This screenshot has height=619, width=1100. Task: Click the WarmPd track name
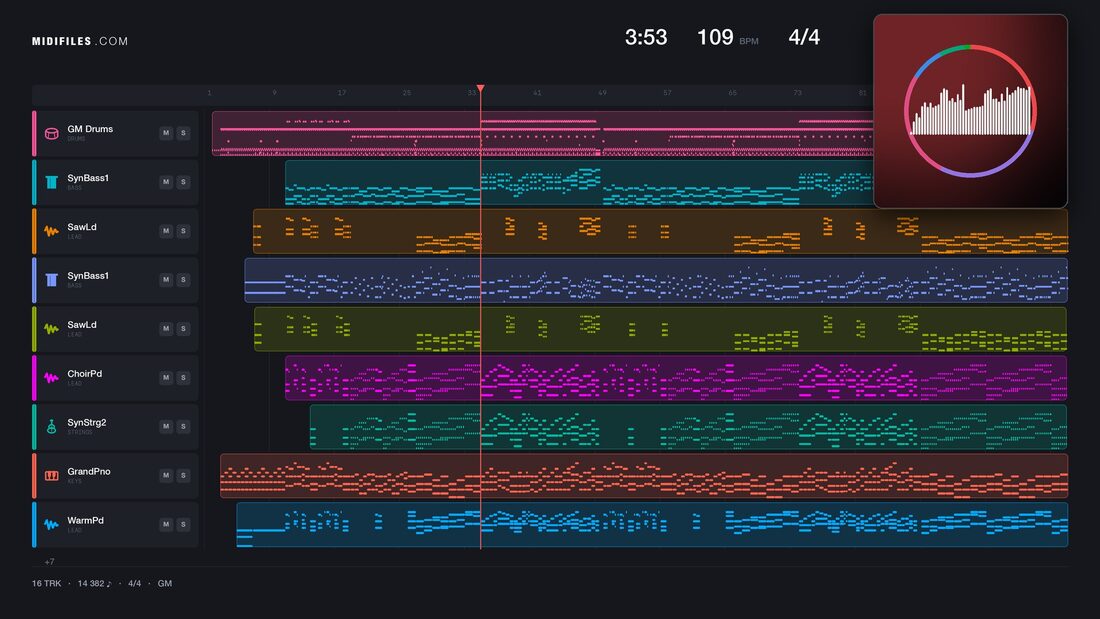(x=86, y=521)
